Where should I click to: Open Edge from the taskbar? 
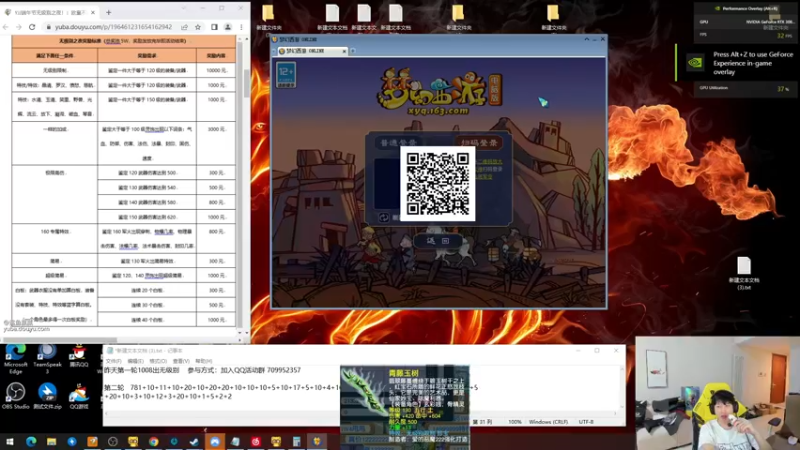(31, 441)
